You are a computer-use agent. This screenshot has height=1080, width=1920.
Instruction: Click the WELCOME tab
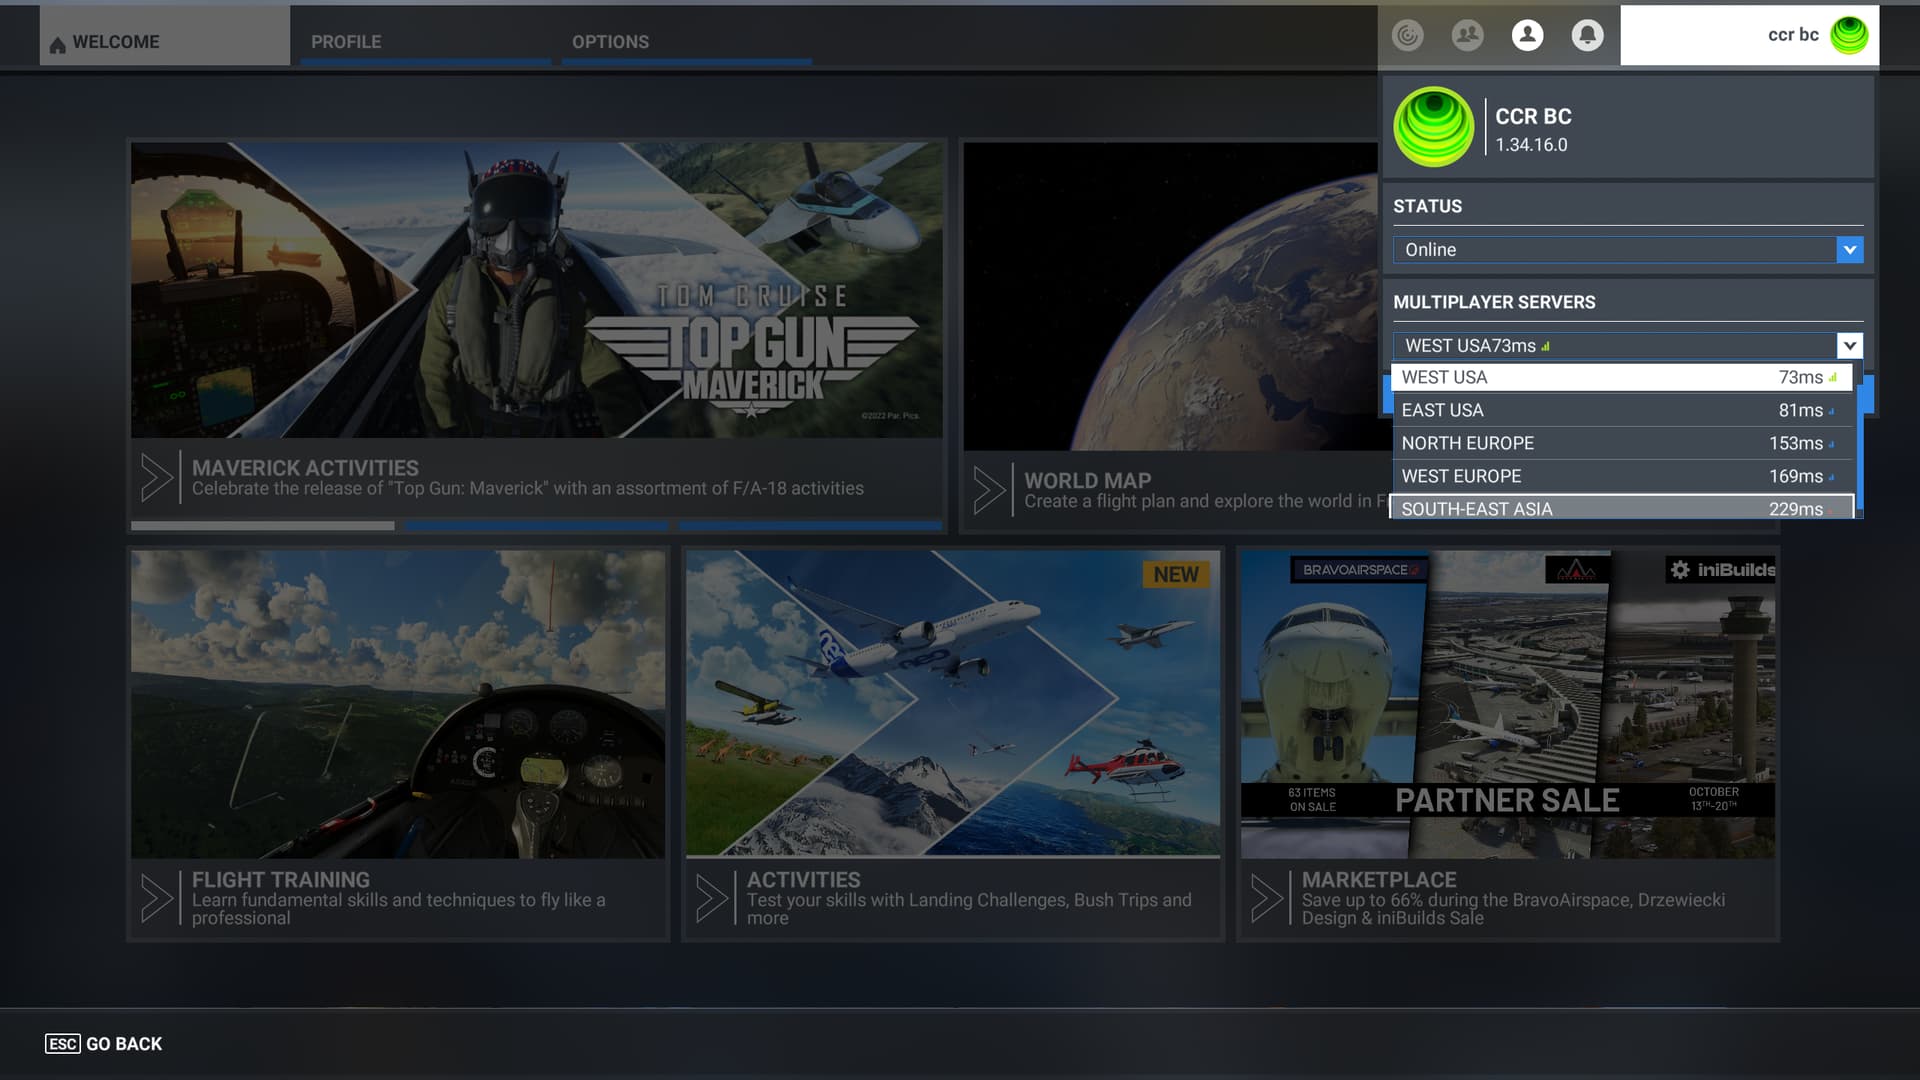116,41
